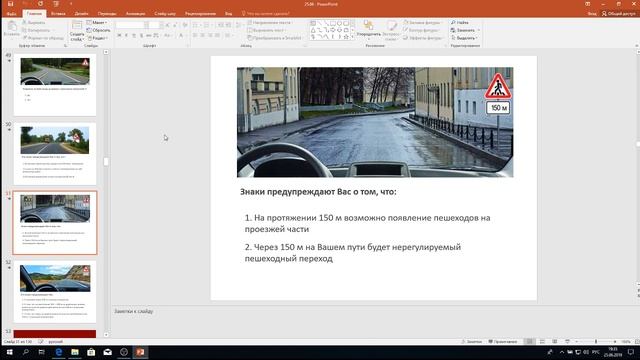The image size is (640, 360).
Task: Click the slide panel vertical scrollbar thumb
Action: coord(106,162)
